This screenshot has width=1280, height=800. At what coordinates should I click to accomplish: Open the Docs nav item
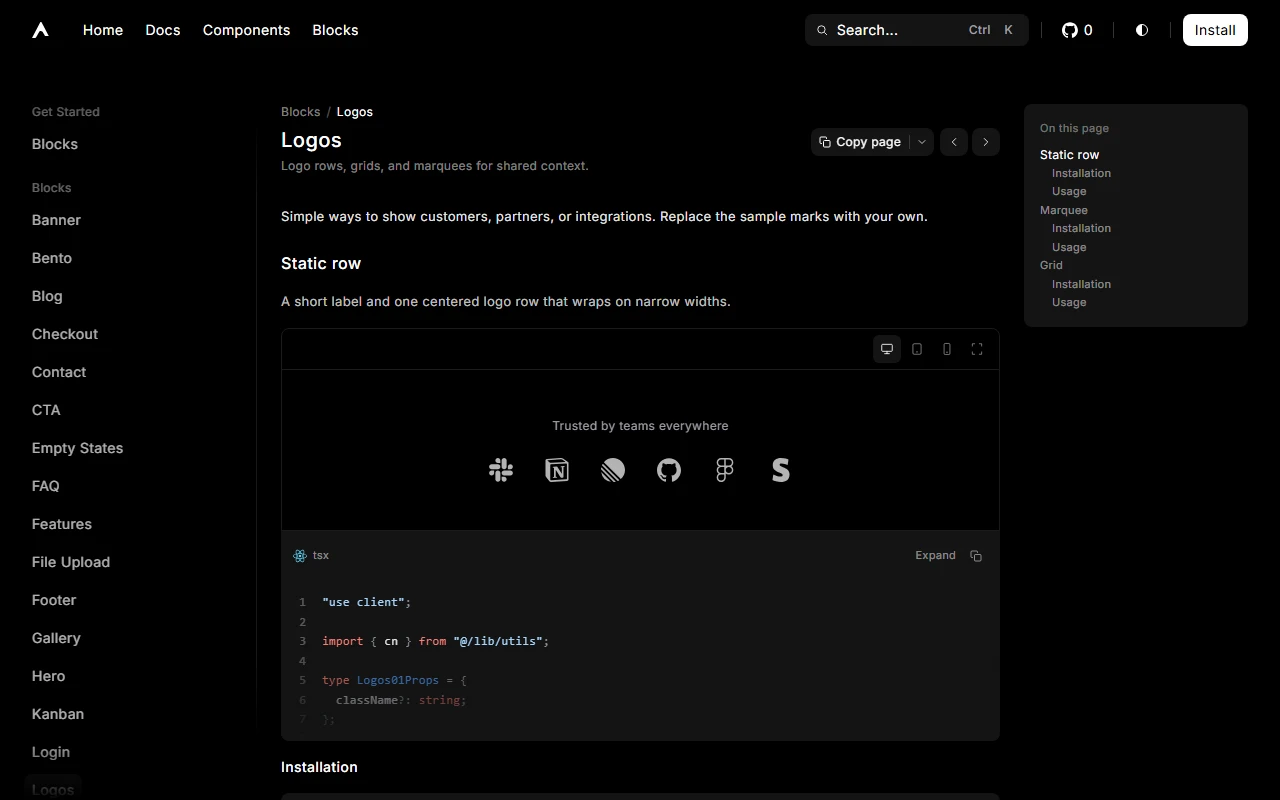click(163, 30)
